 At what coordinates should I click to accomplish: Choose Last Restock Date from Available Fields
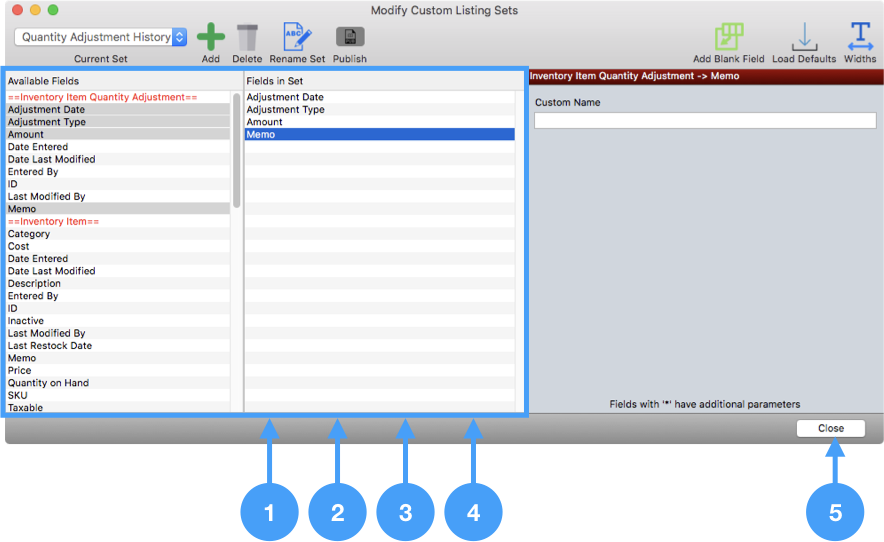50,346
